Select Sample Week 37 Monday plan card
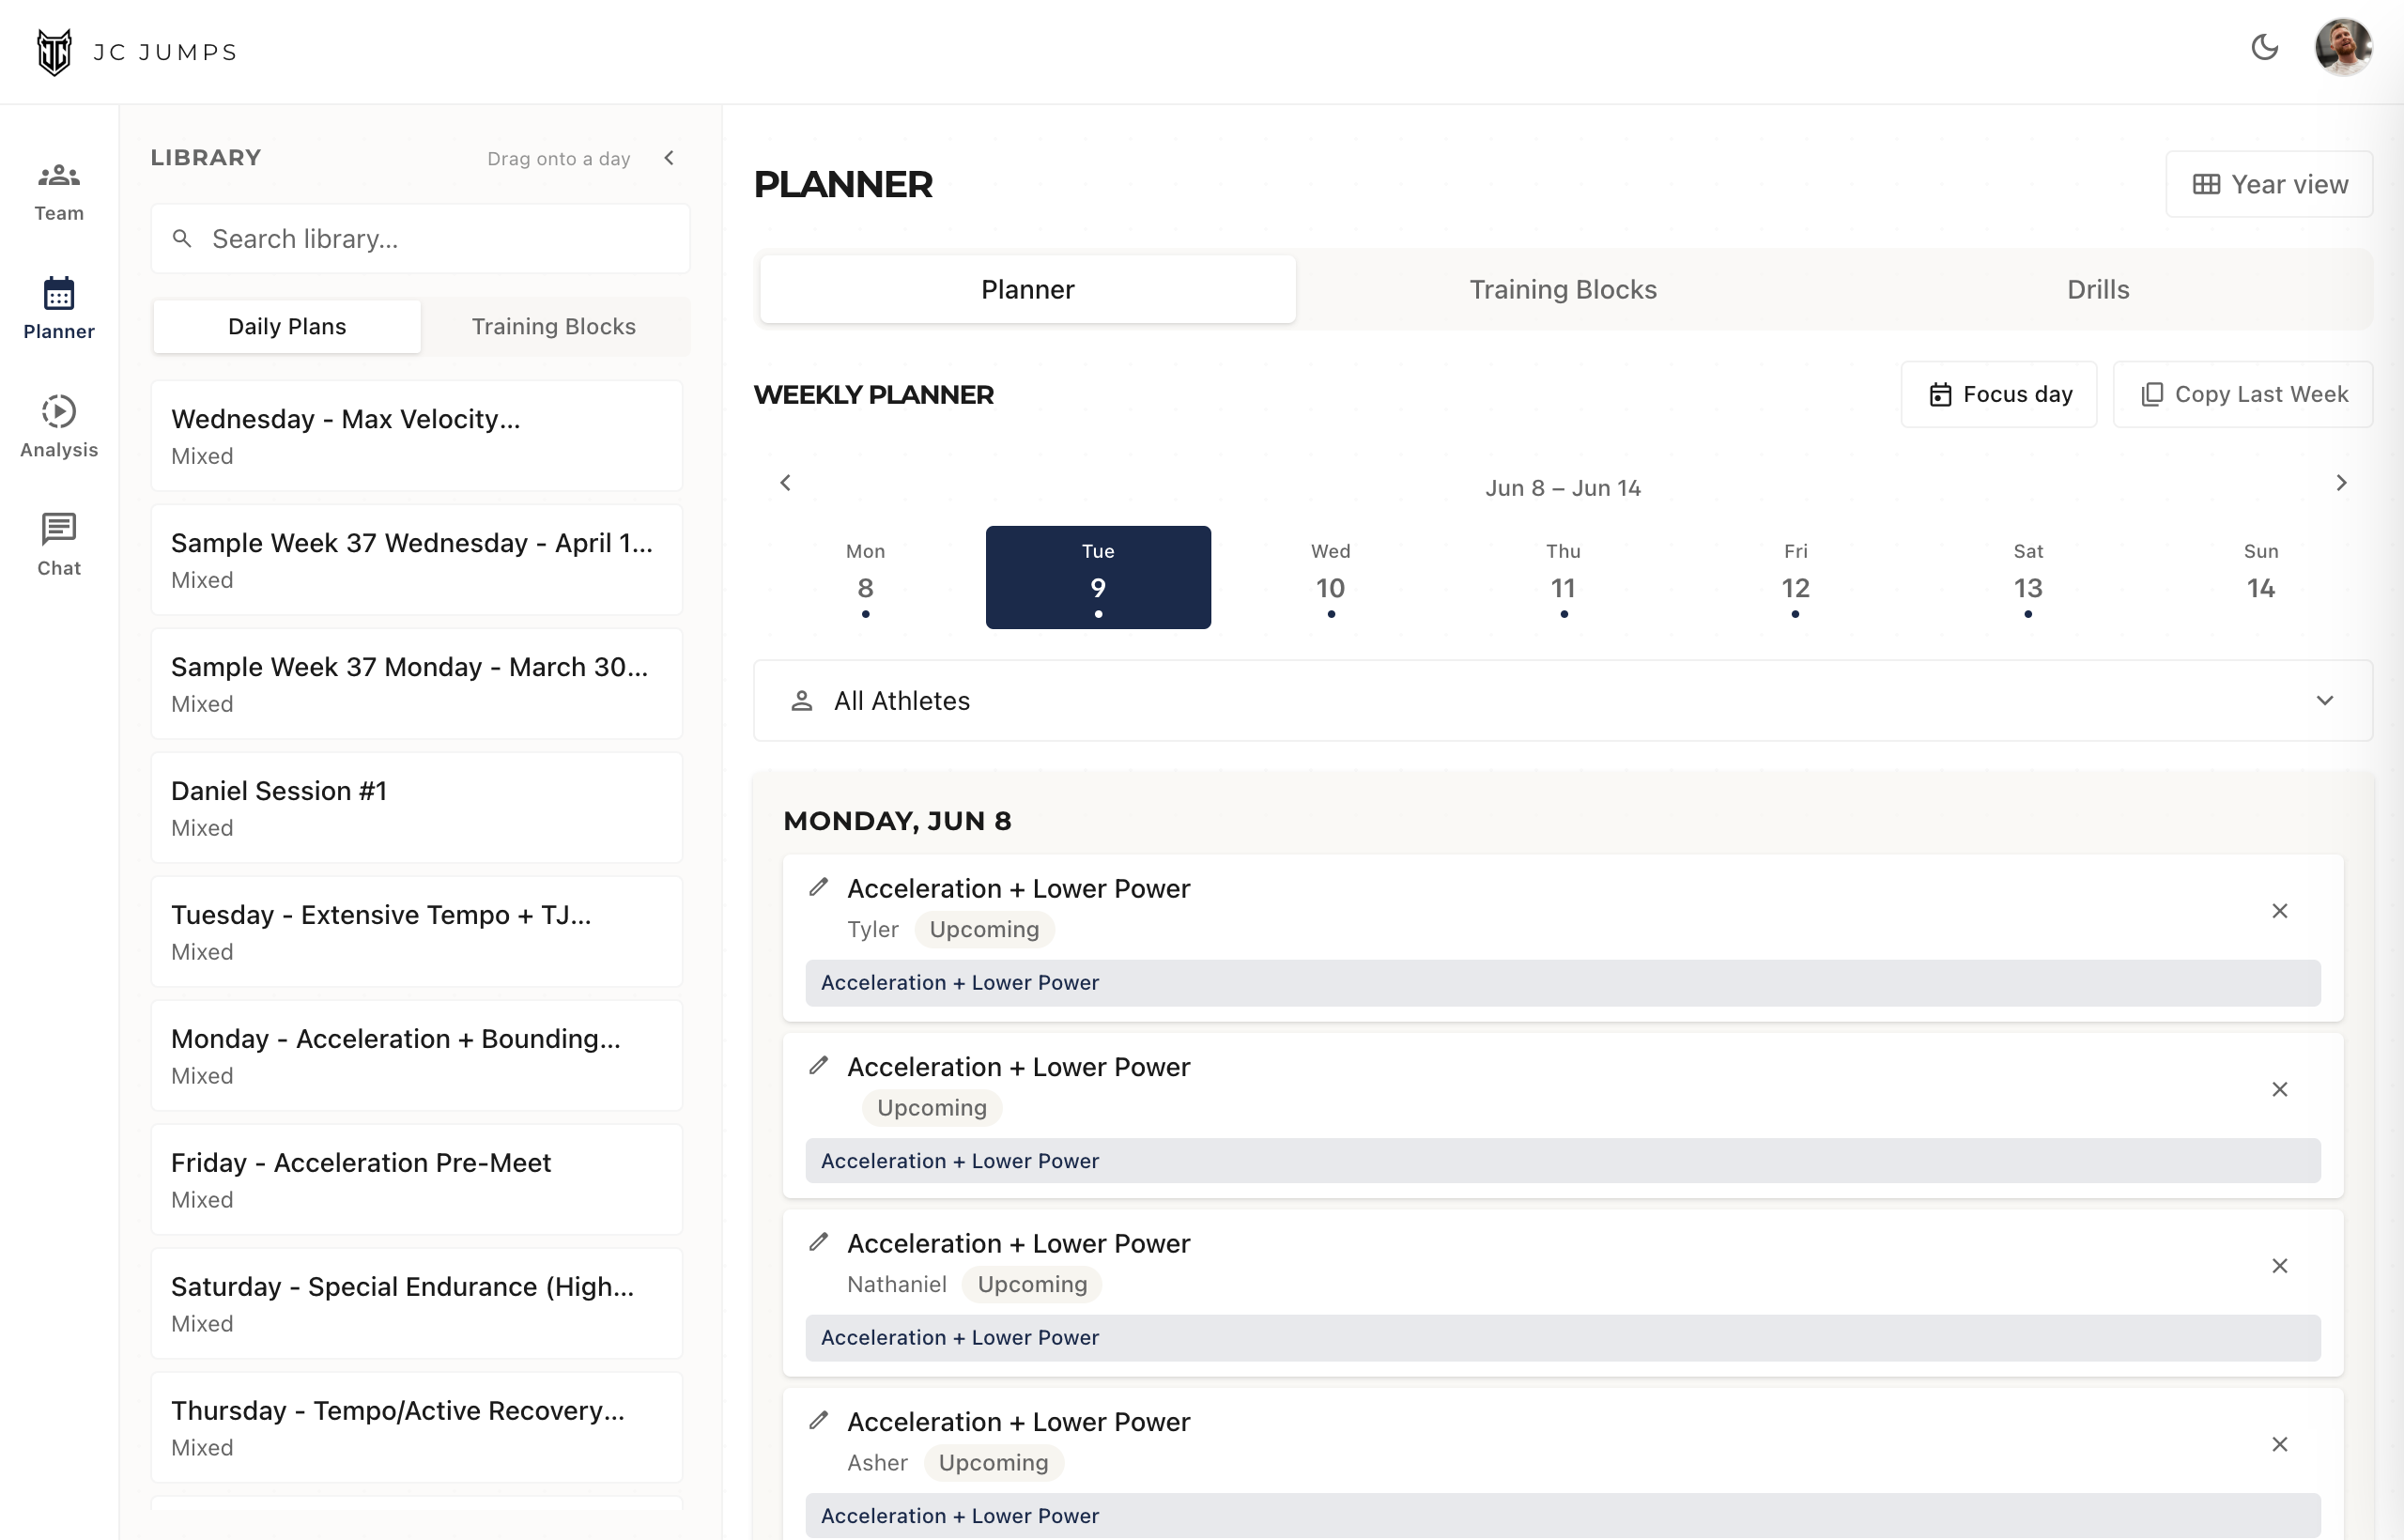 416,684
